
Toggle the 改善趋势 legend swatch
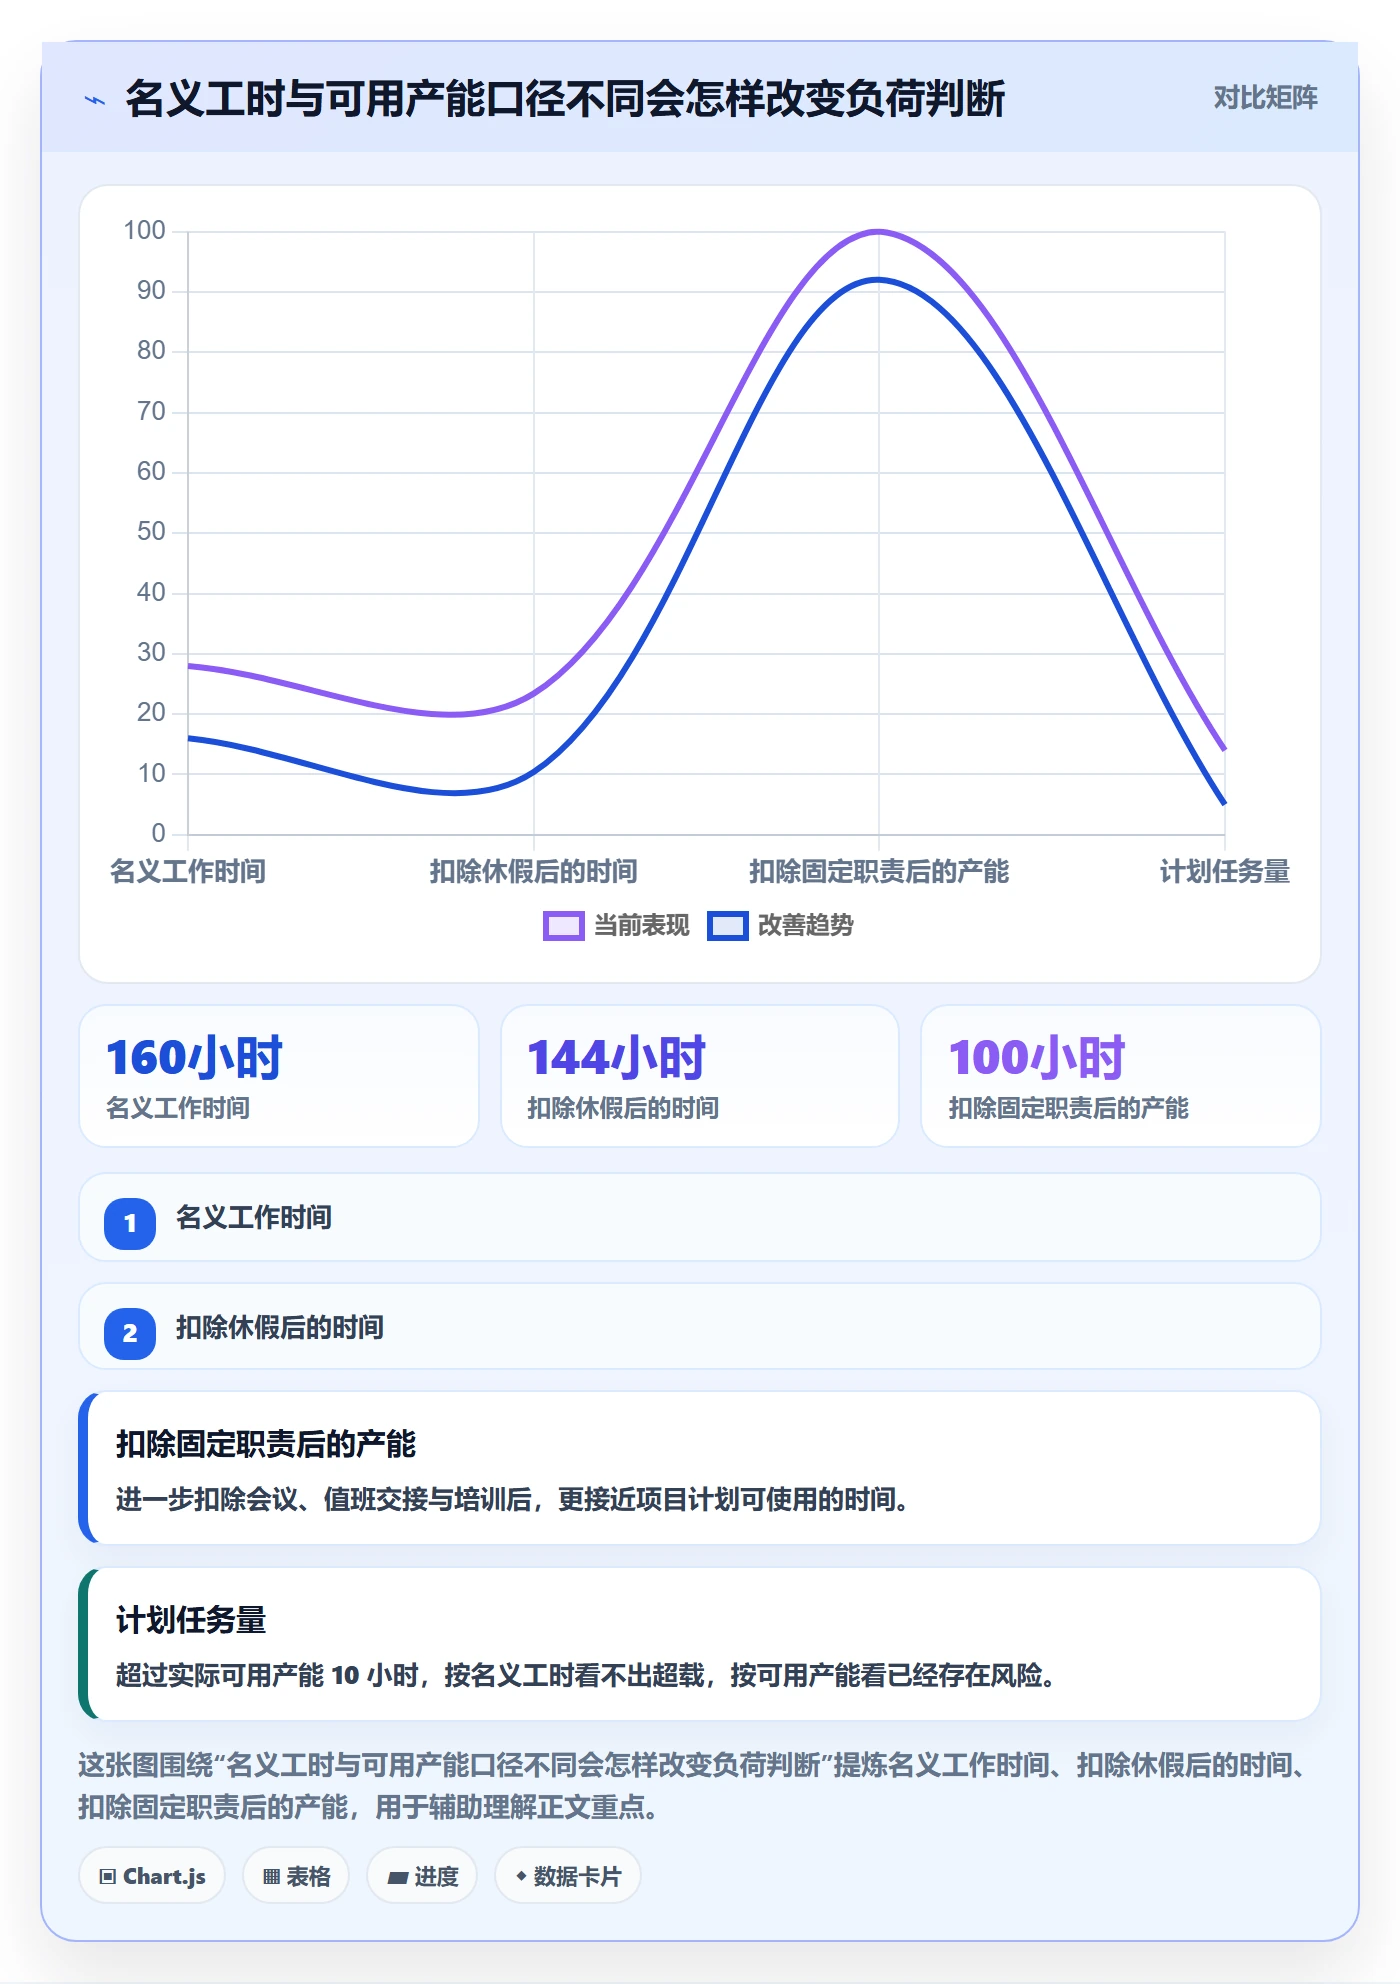tap(727, 926)
